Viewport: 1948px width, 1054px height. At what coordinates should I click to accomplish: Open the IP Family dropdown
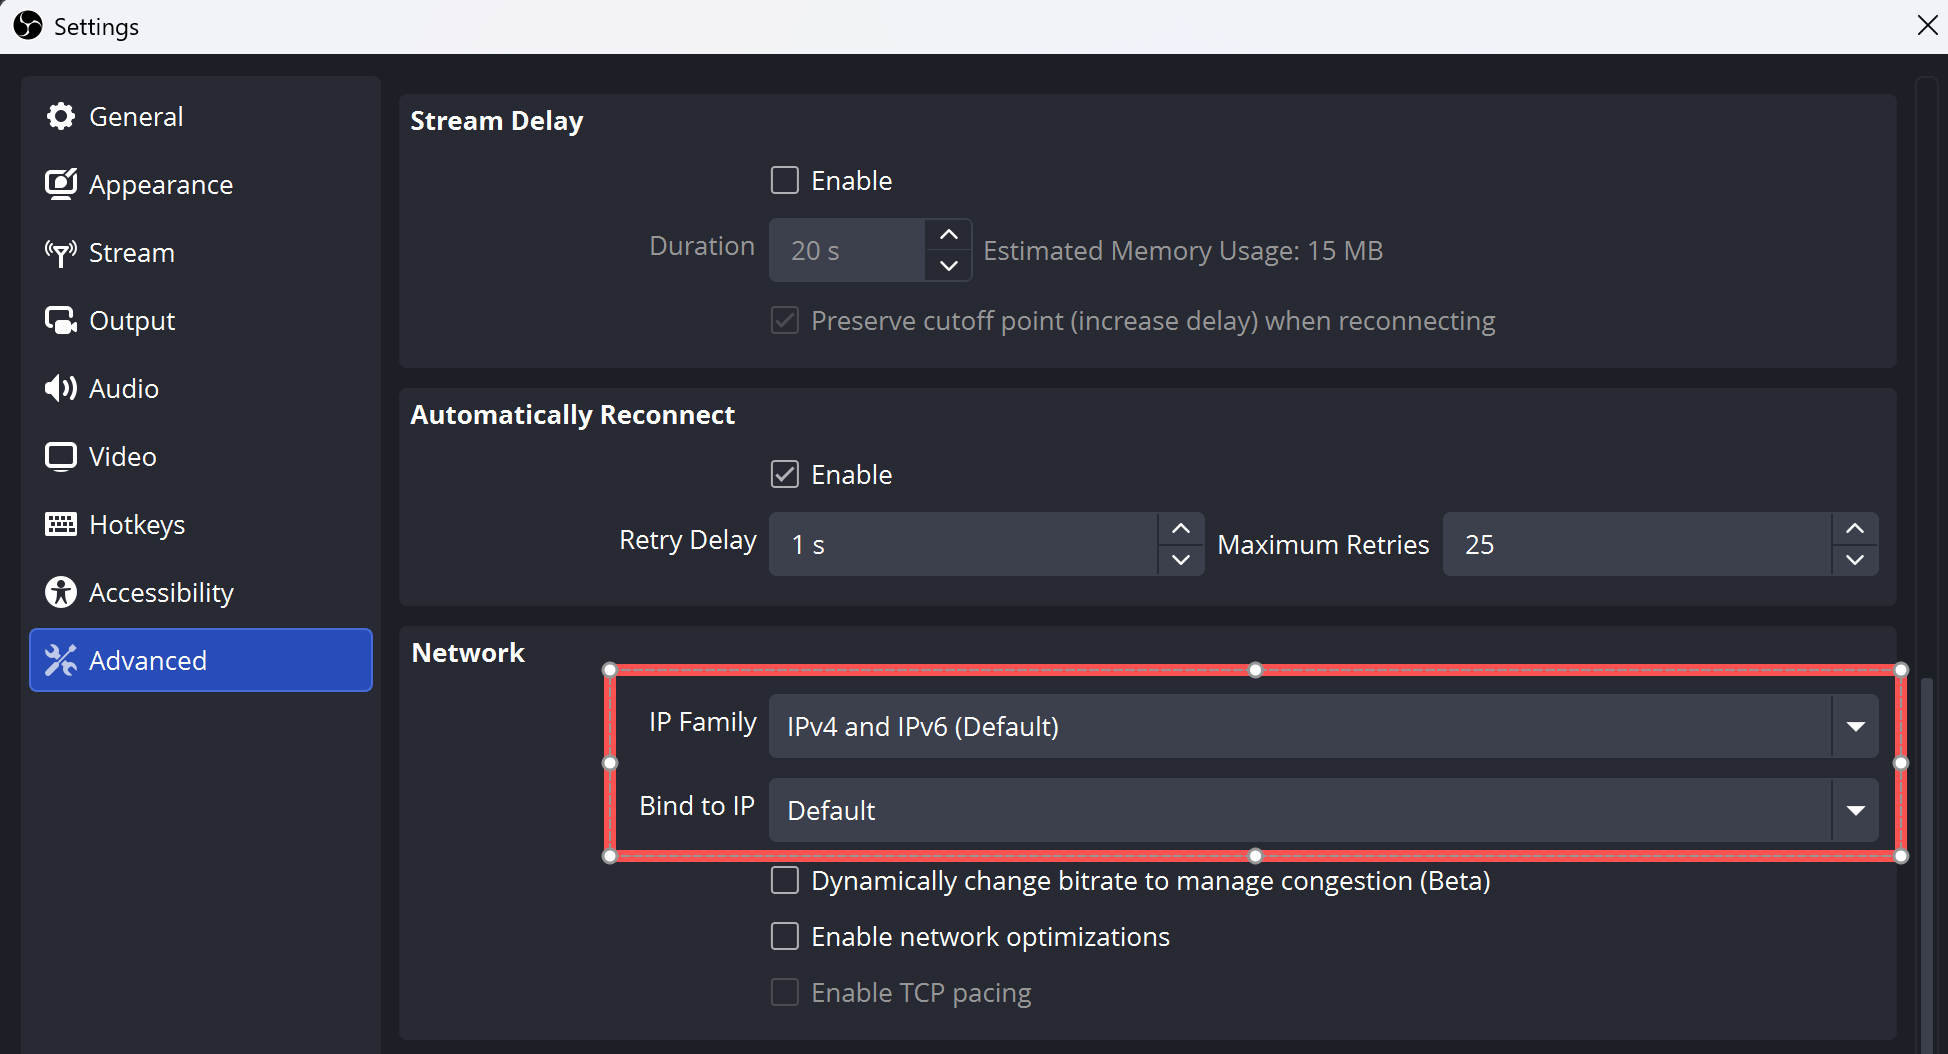[x=1324, y=726]
